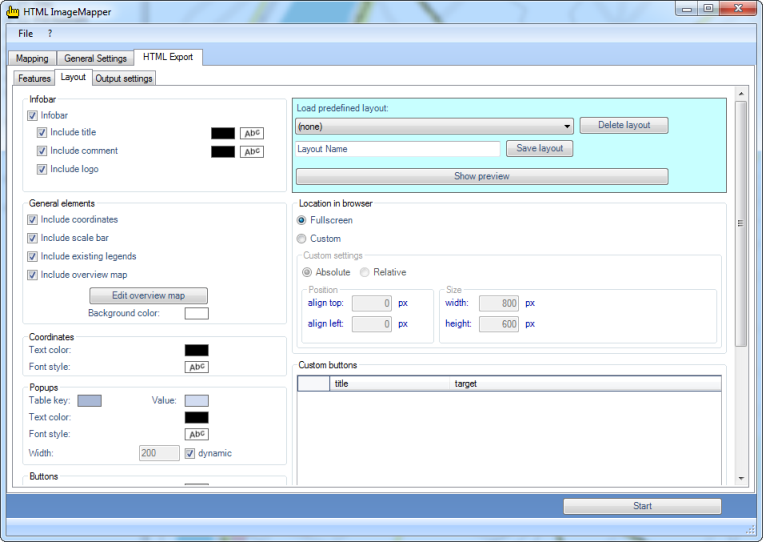
Task: Open the ? help menu
Action: (50, 34)
